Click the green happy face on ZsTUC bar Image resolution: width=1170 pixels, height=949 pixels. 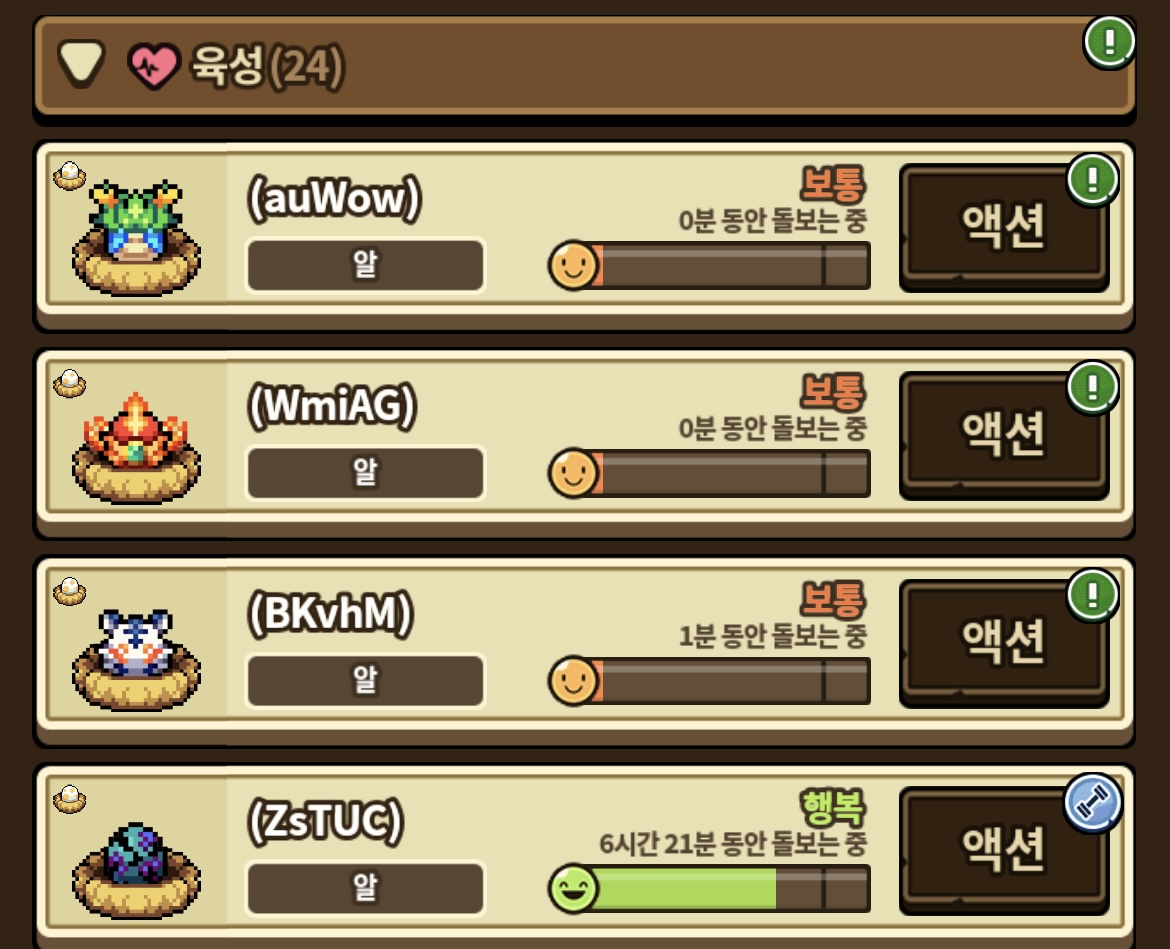tap(573, 888)
